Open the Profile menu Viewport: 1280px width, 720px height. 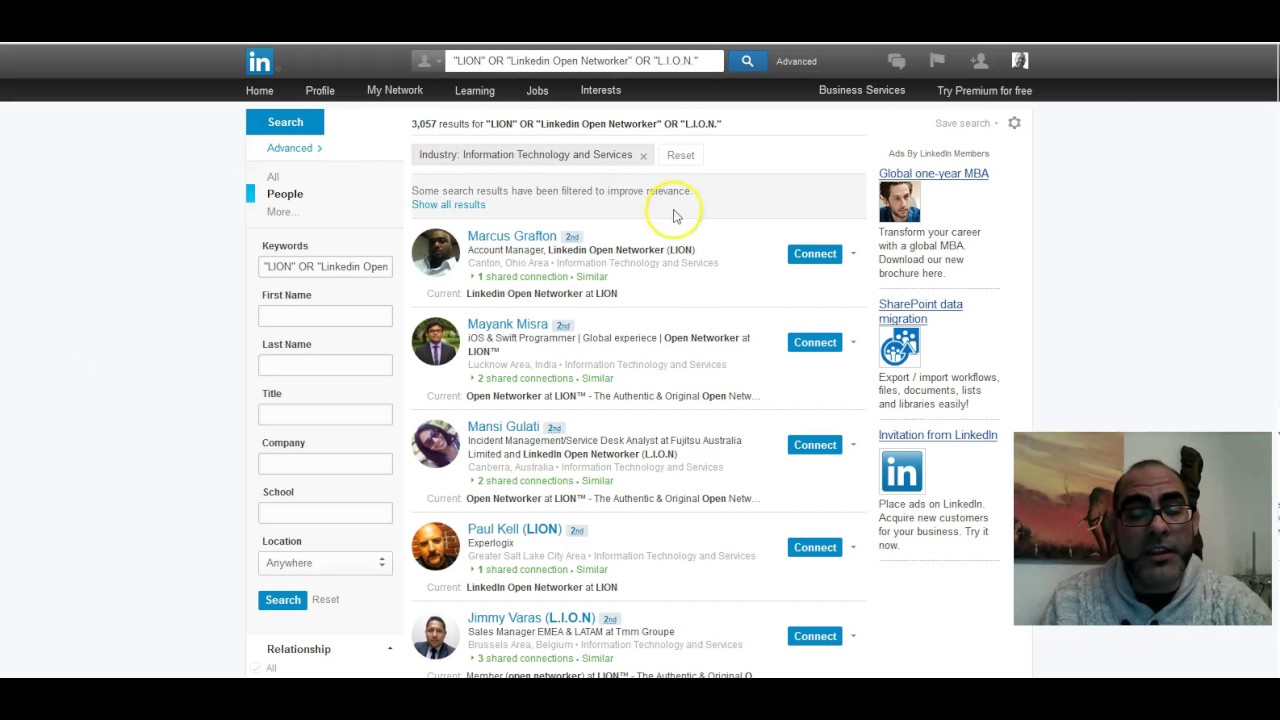[x=320, y=91]
